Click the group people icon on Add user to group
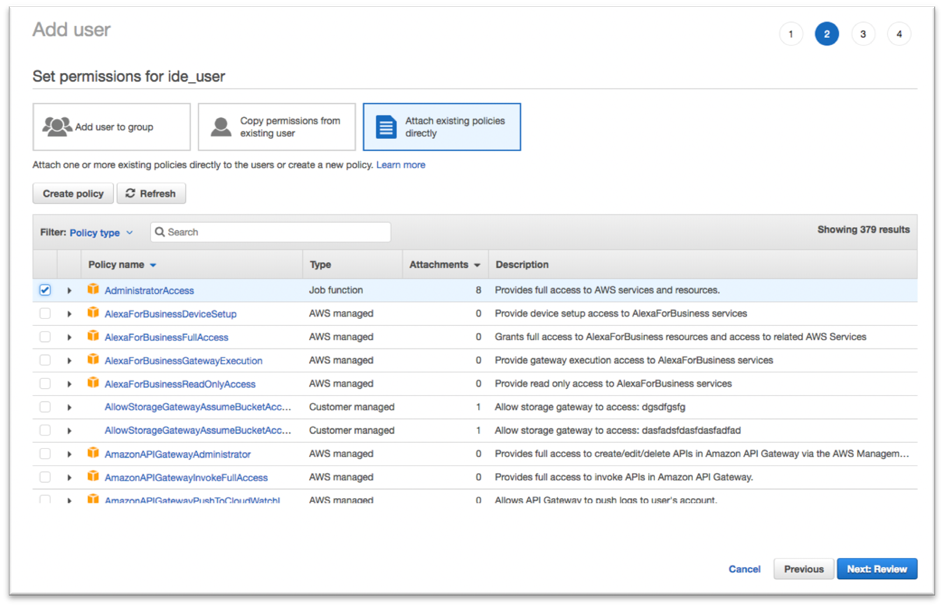 coord(57,126)
